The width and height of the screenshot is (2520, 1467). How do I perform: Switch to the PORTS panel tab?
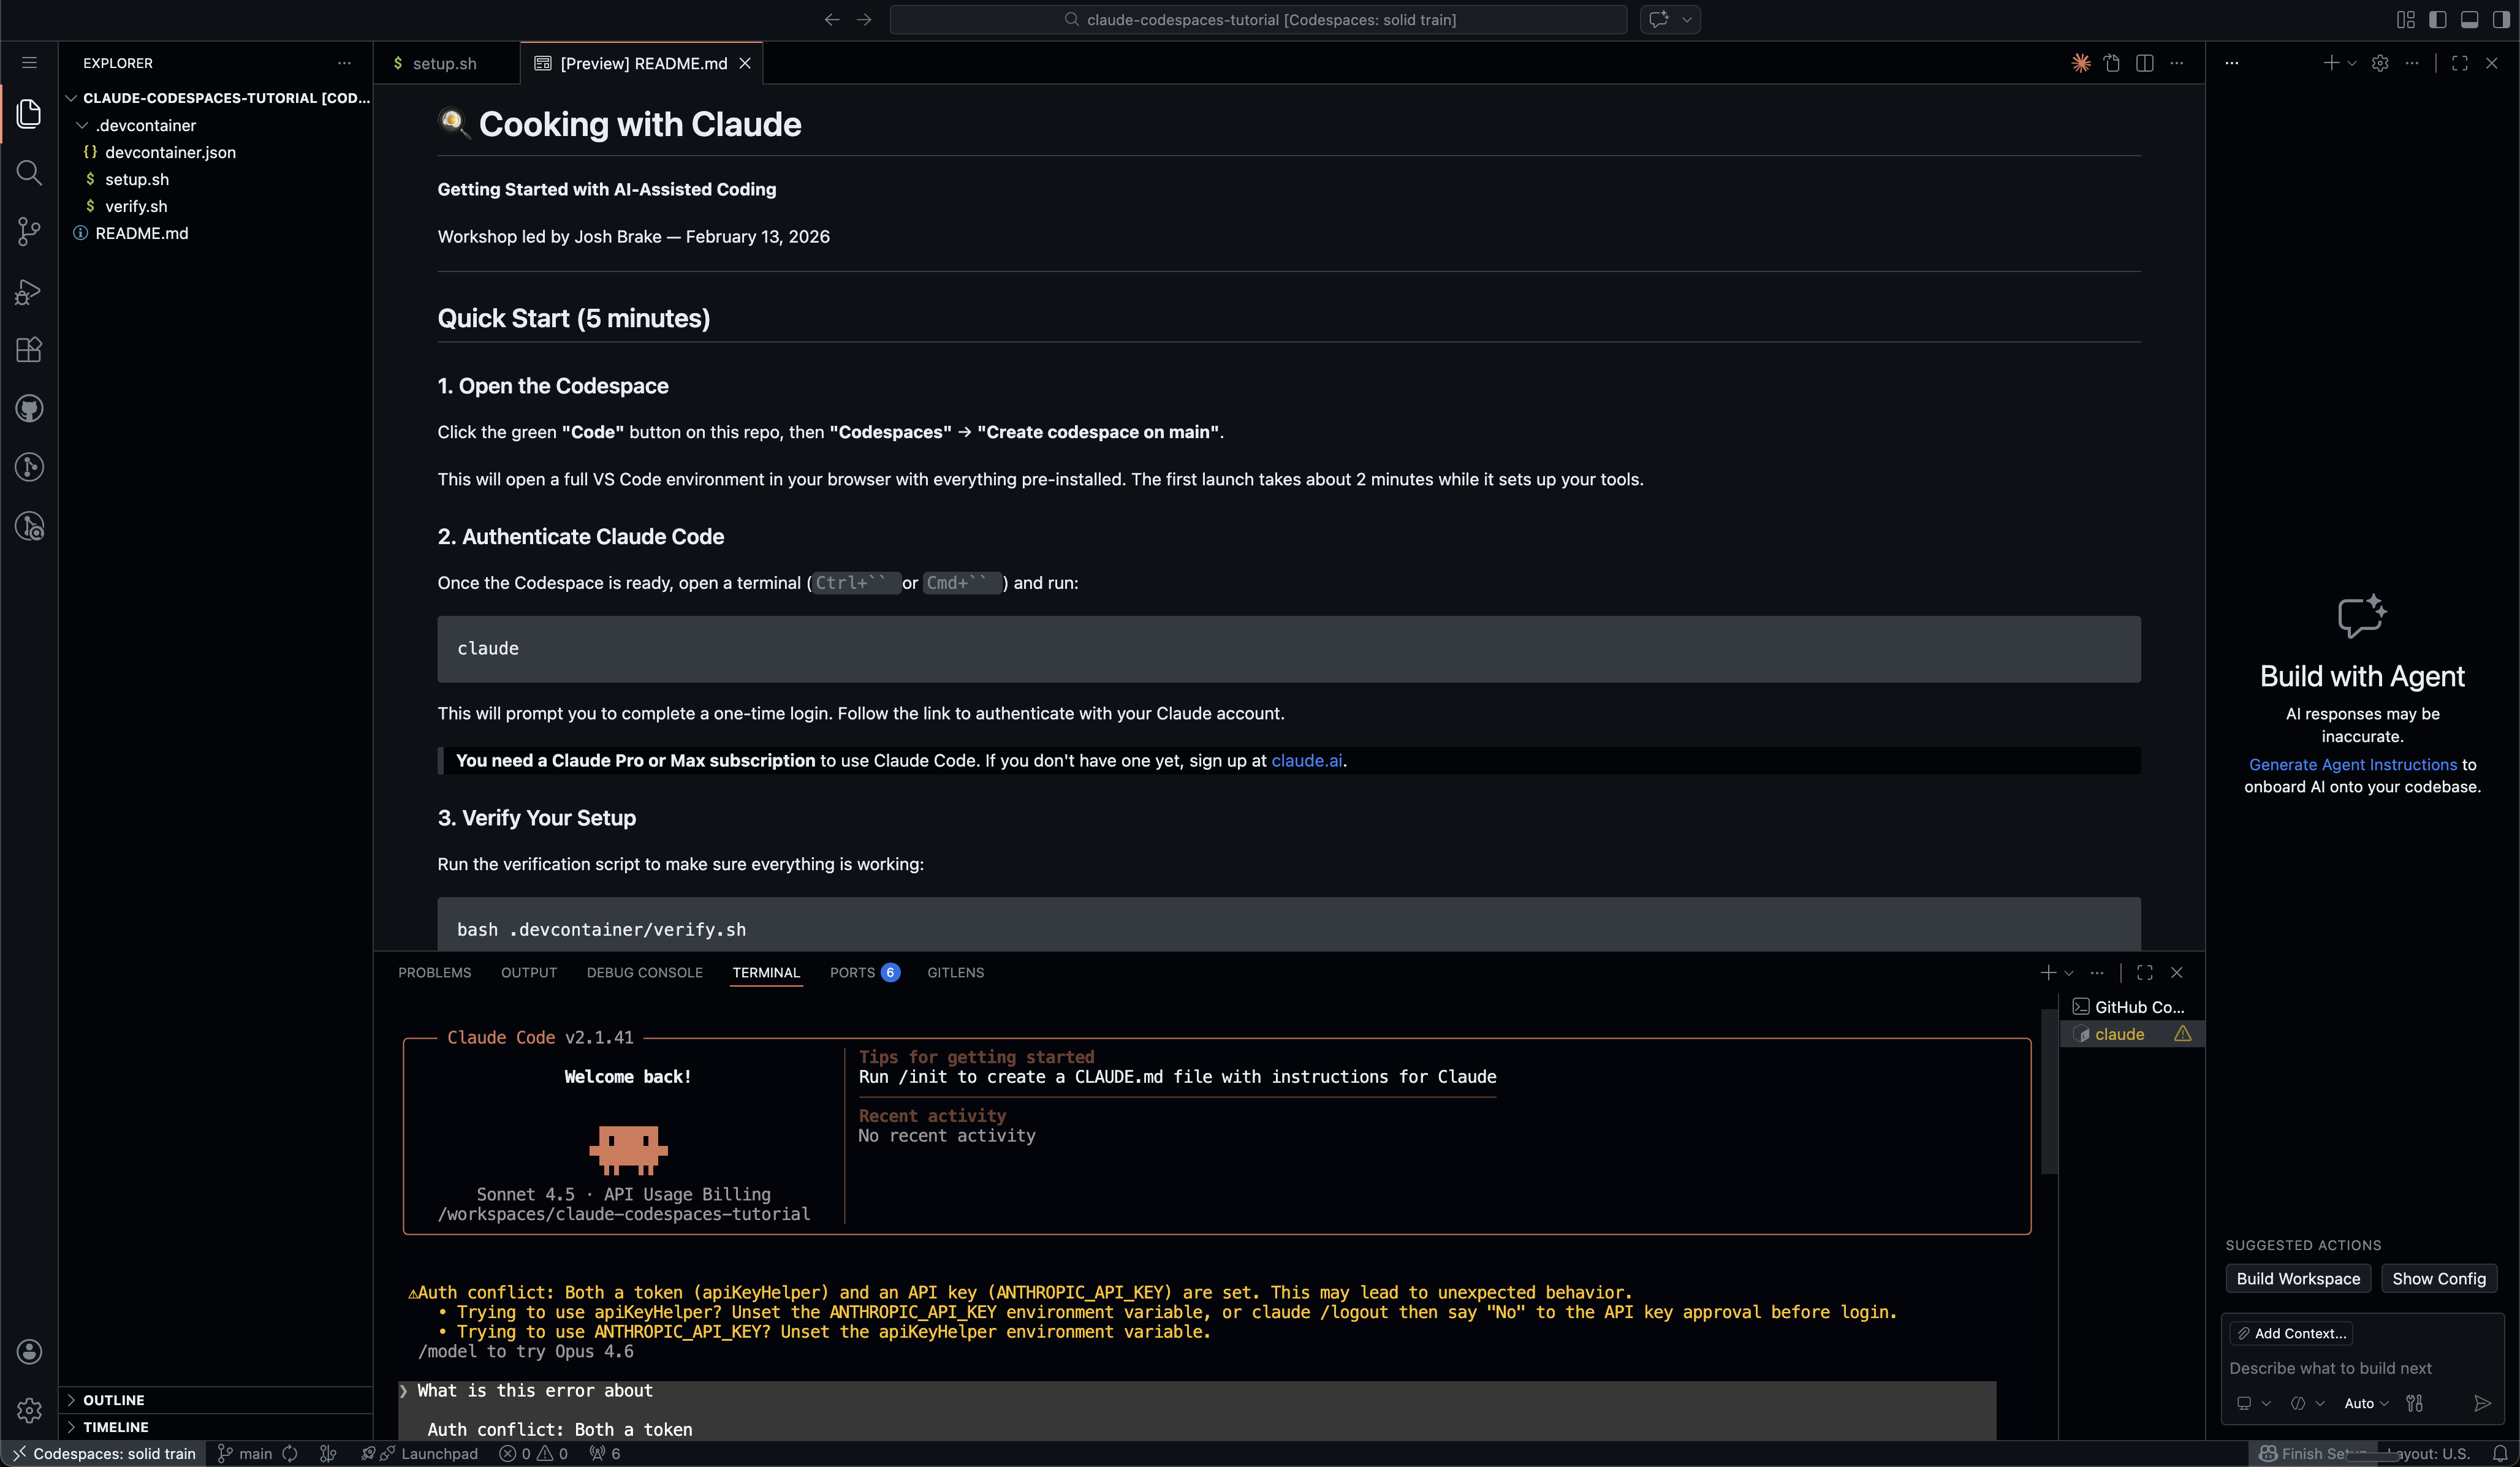864,972
